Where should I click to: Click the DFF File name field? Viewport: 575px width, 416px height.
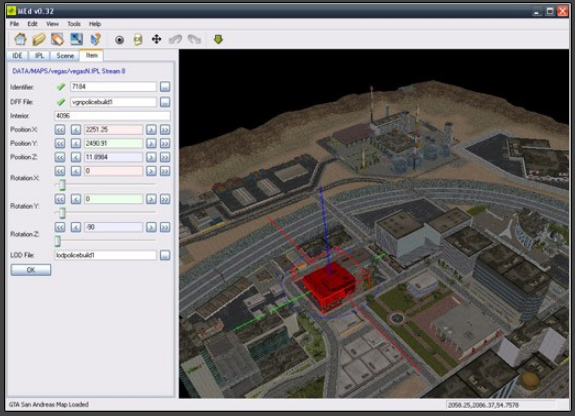113,102
